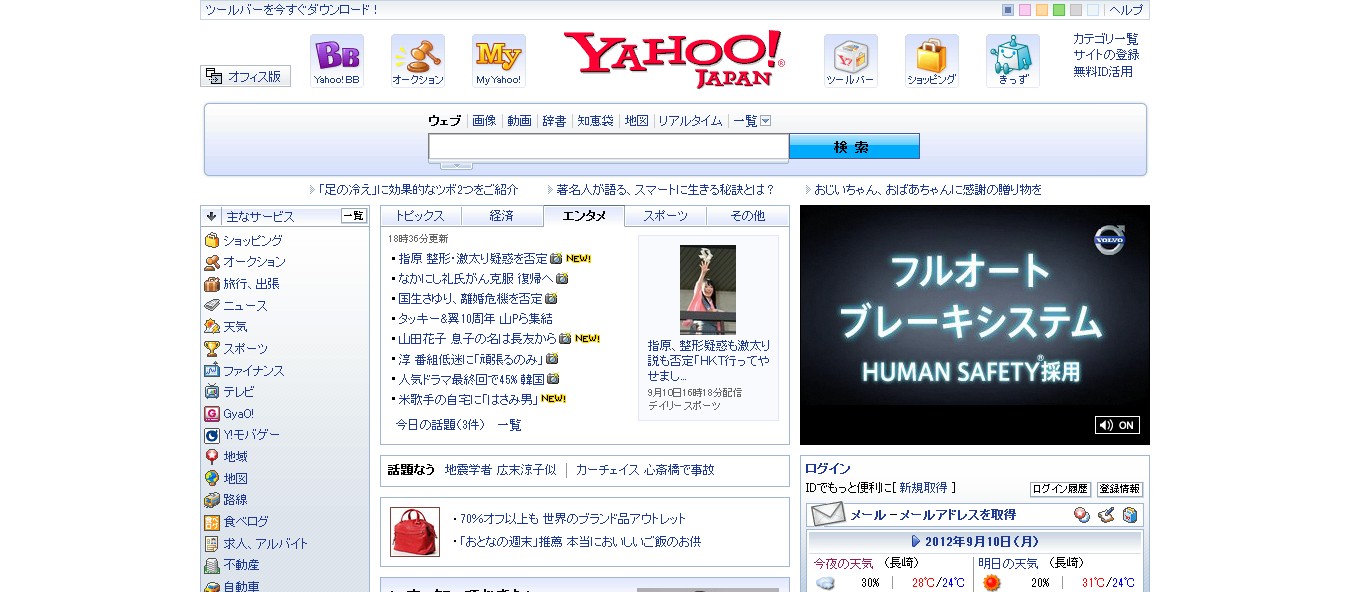Select the 画像 search type
Image resolution: width=1349 pixels, height=592 pixels.
(x=484, y=121)
